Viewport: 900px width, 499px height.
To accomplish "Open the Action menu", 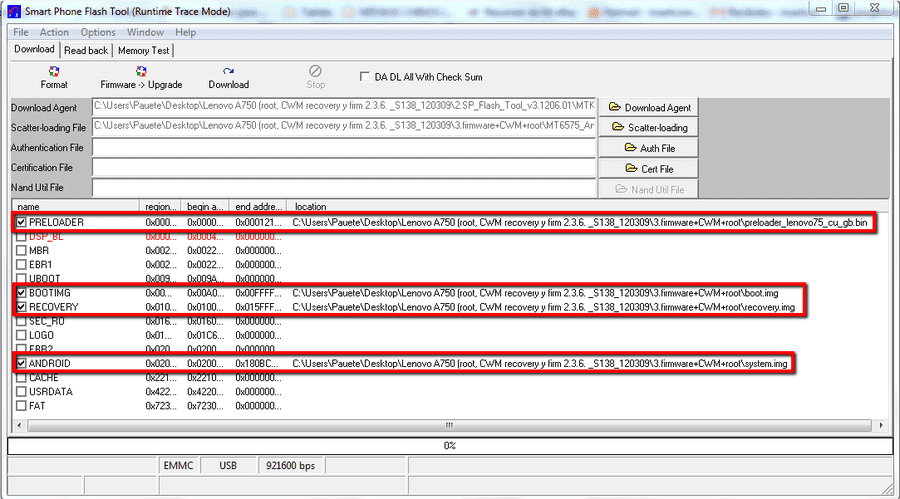I will (x=54, y=32).
